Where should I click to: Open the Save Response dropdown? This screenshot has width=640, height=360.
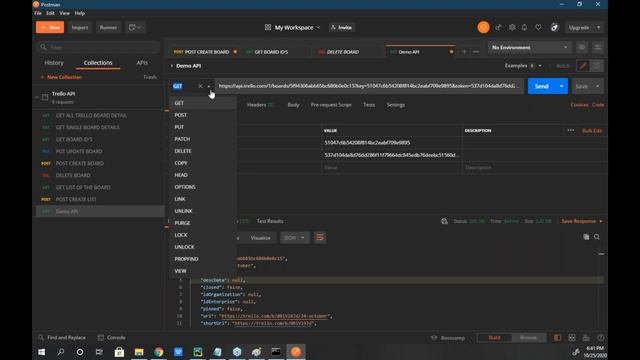pyautogui.click(x=582, y=221)
